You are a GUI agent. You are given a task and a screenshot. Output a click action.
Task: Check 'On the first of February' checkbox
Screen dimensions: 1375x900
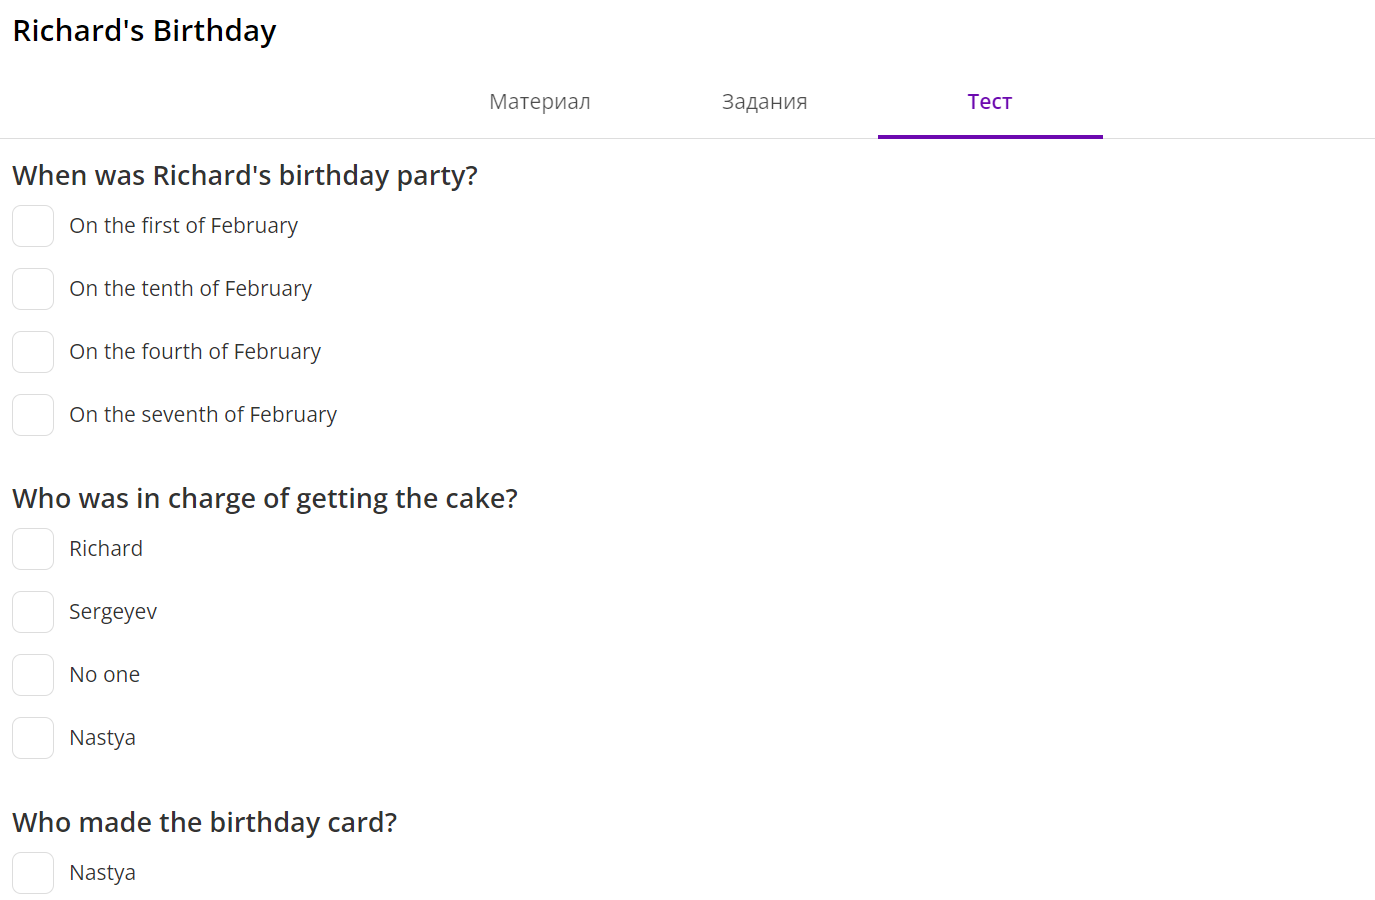pos(33,226)
